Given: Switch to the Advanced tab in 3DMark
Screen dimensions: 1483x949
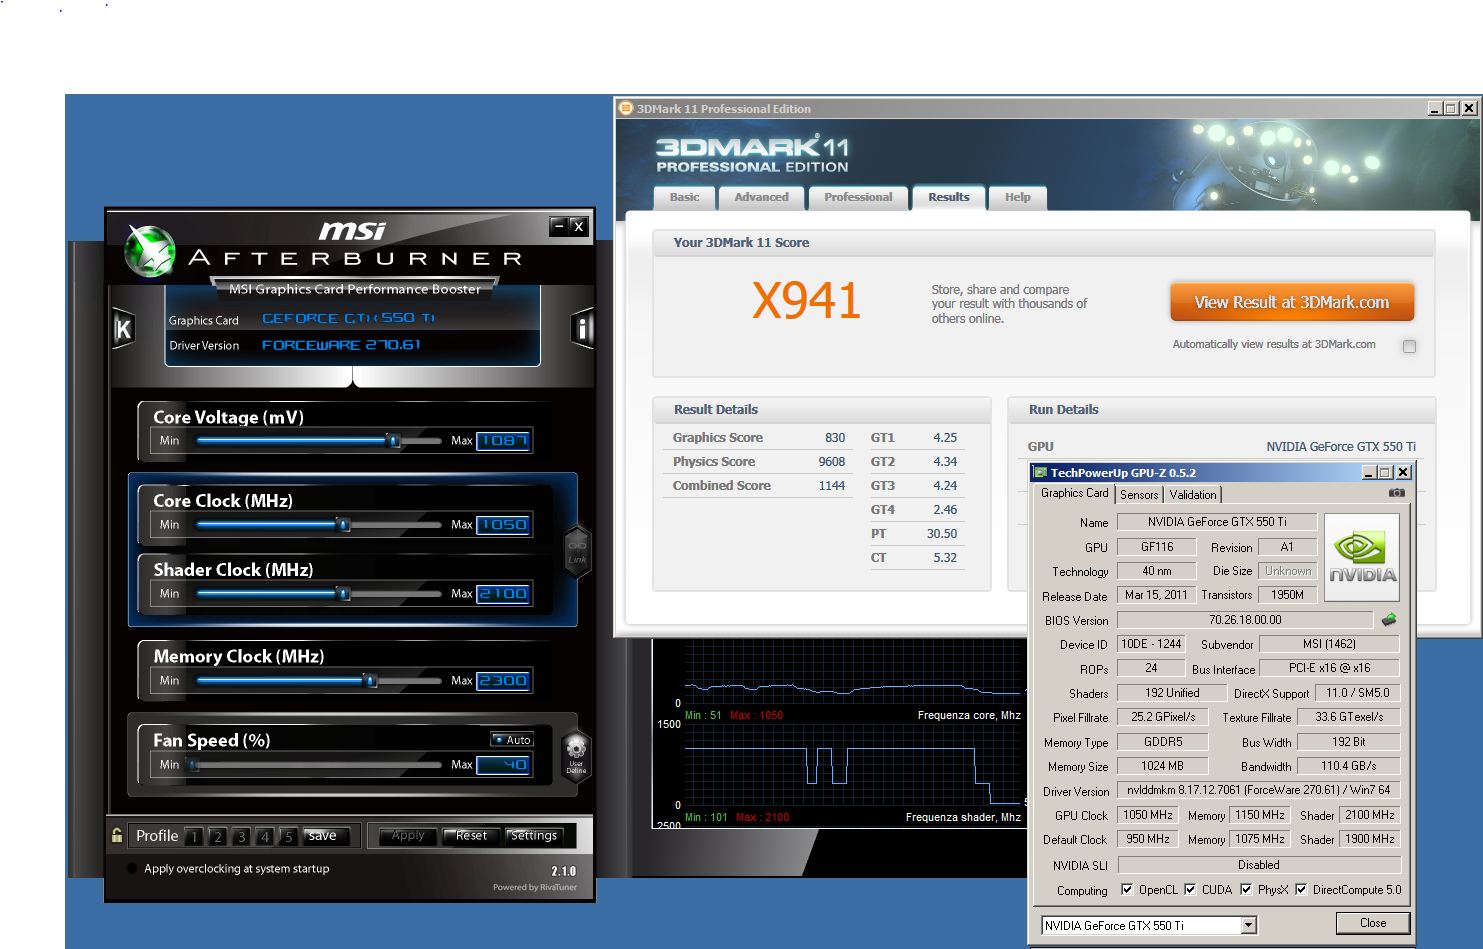Looking at the screenshot, I should pyautogui.click(x=761, y=197).
